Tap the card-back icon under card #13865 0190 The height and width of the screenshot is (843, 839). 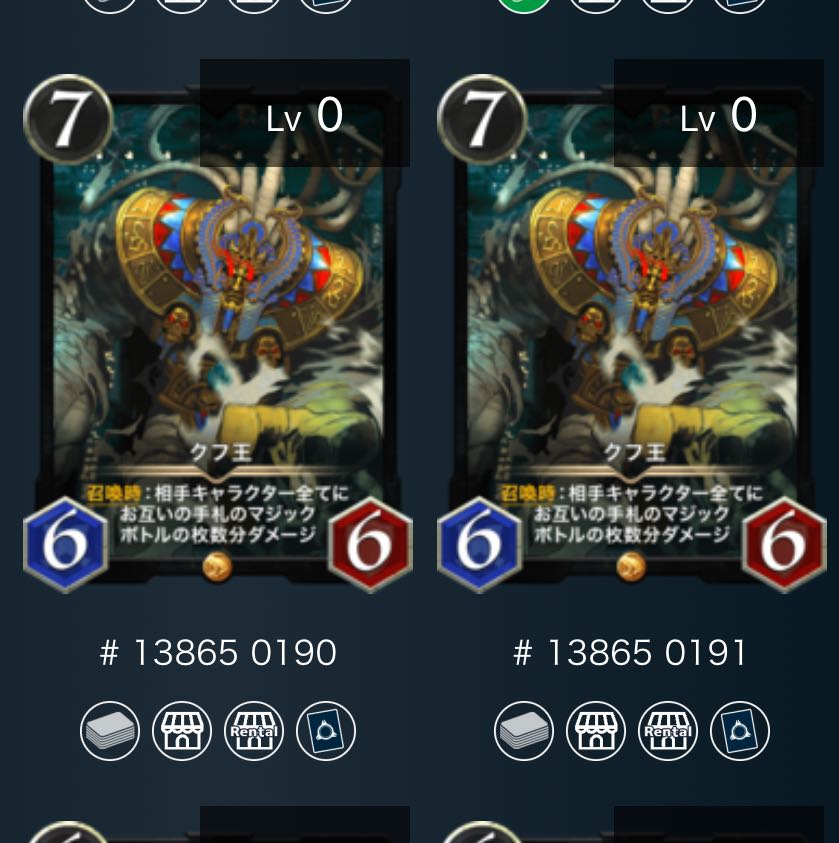tap(326, 731)
